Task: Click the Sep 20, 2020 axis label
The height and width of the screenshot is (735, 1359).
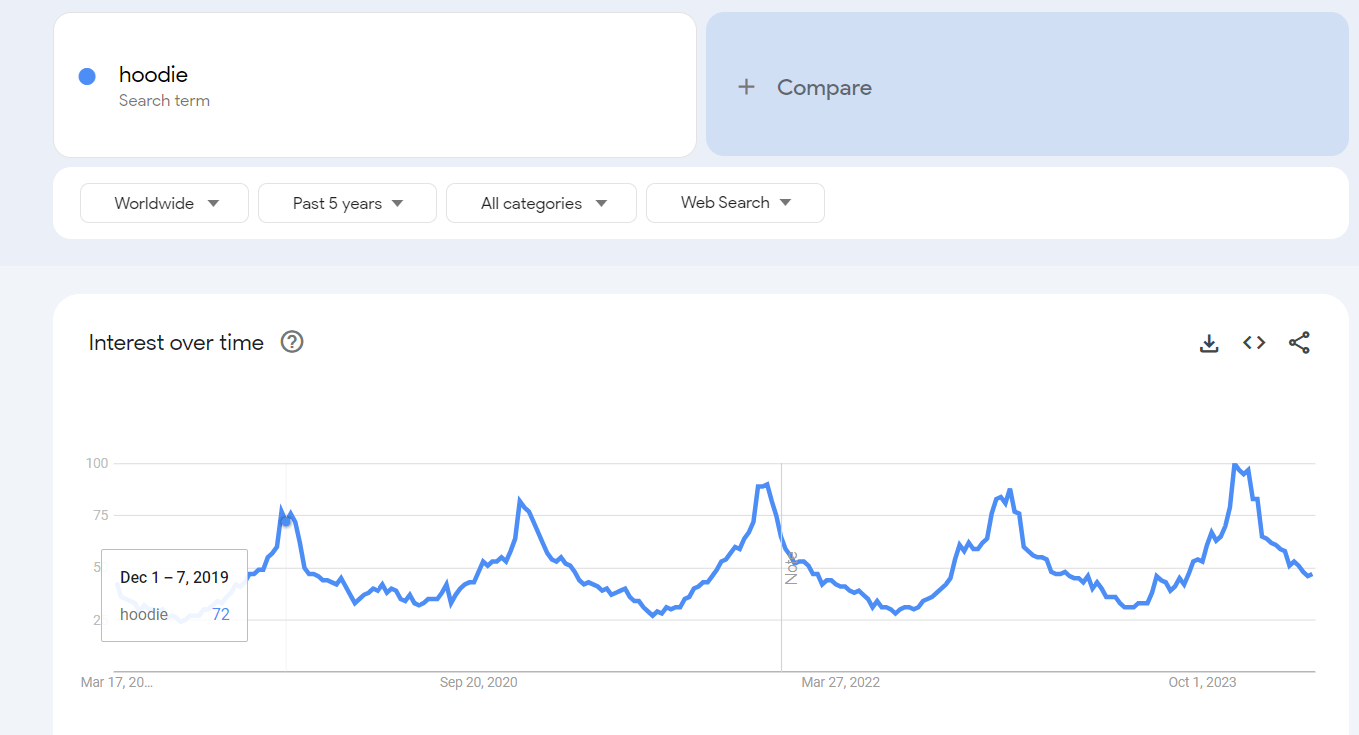Action: tap(478, 682)
